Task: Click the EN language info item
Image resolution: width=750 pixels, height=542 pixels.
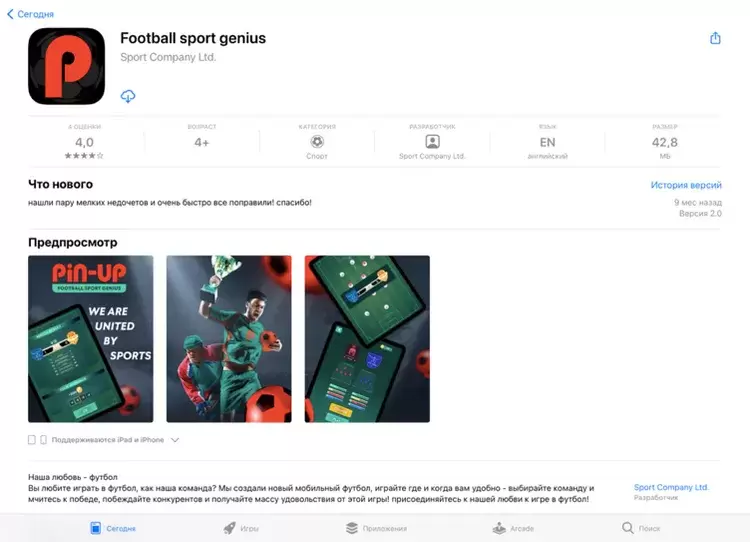Action: click(547, 142)
